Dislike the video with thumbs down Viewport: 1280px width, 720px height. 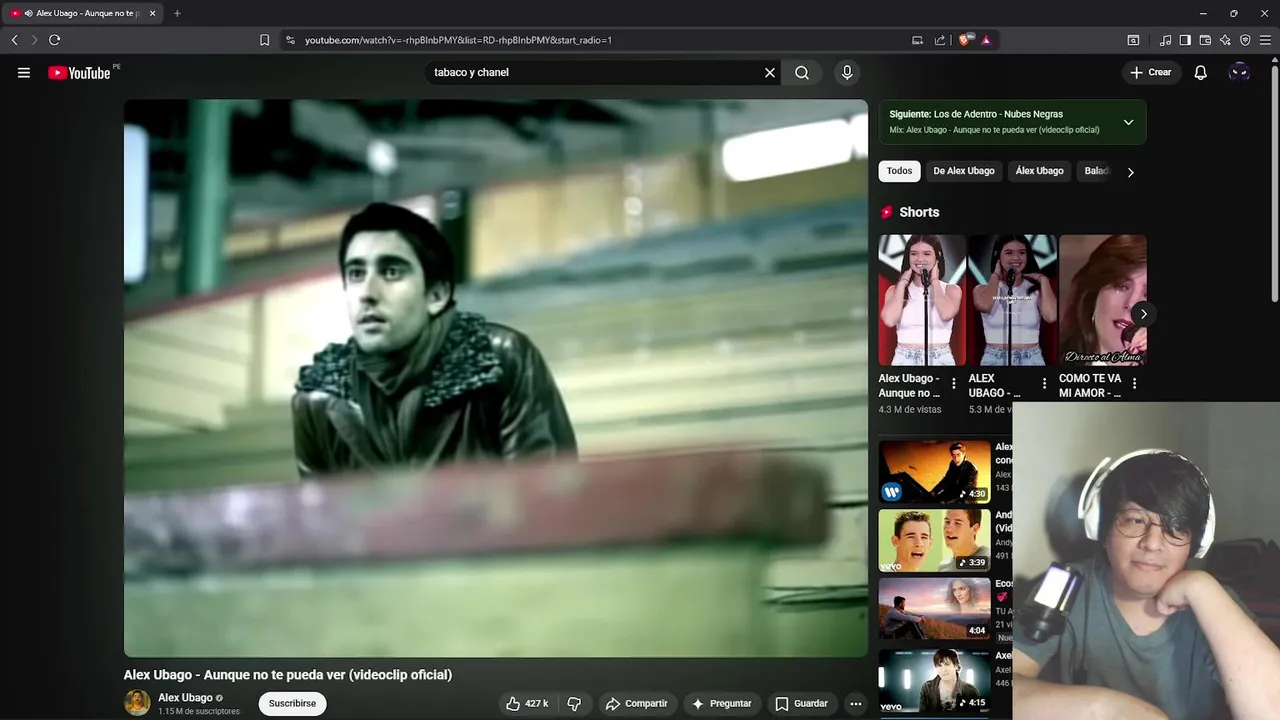coord(574,703)
